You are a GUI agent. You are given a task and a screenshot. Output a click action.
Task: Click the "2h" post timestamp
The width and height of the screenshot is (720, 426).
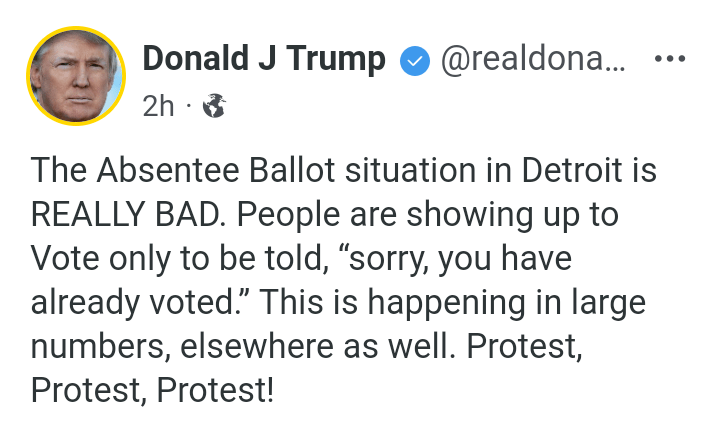point(158,106)
